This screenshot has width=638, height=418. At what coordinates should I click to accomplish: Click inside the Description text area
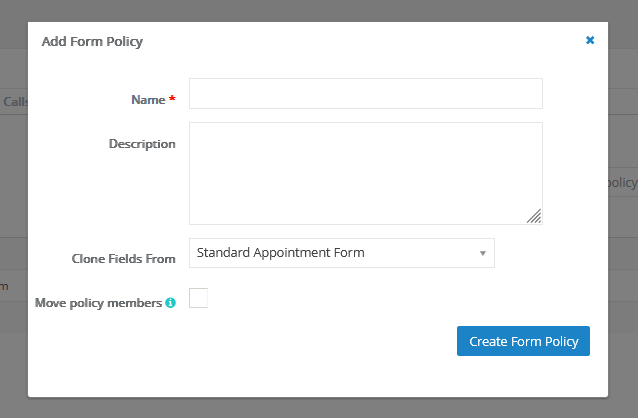(x=365, y=173)
